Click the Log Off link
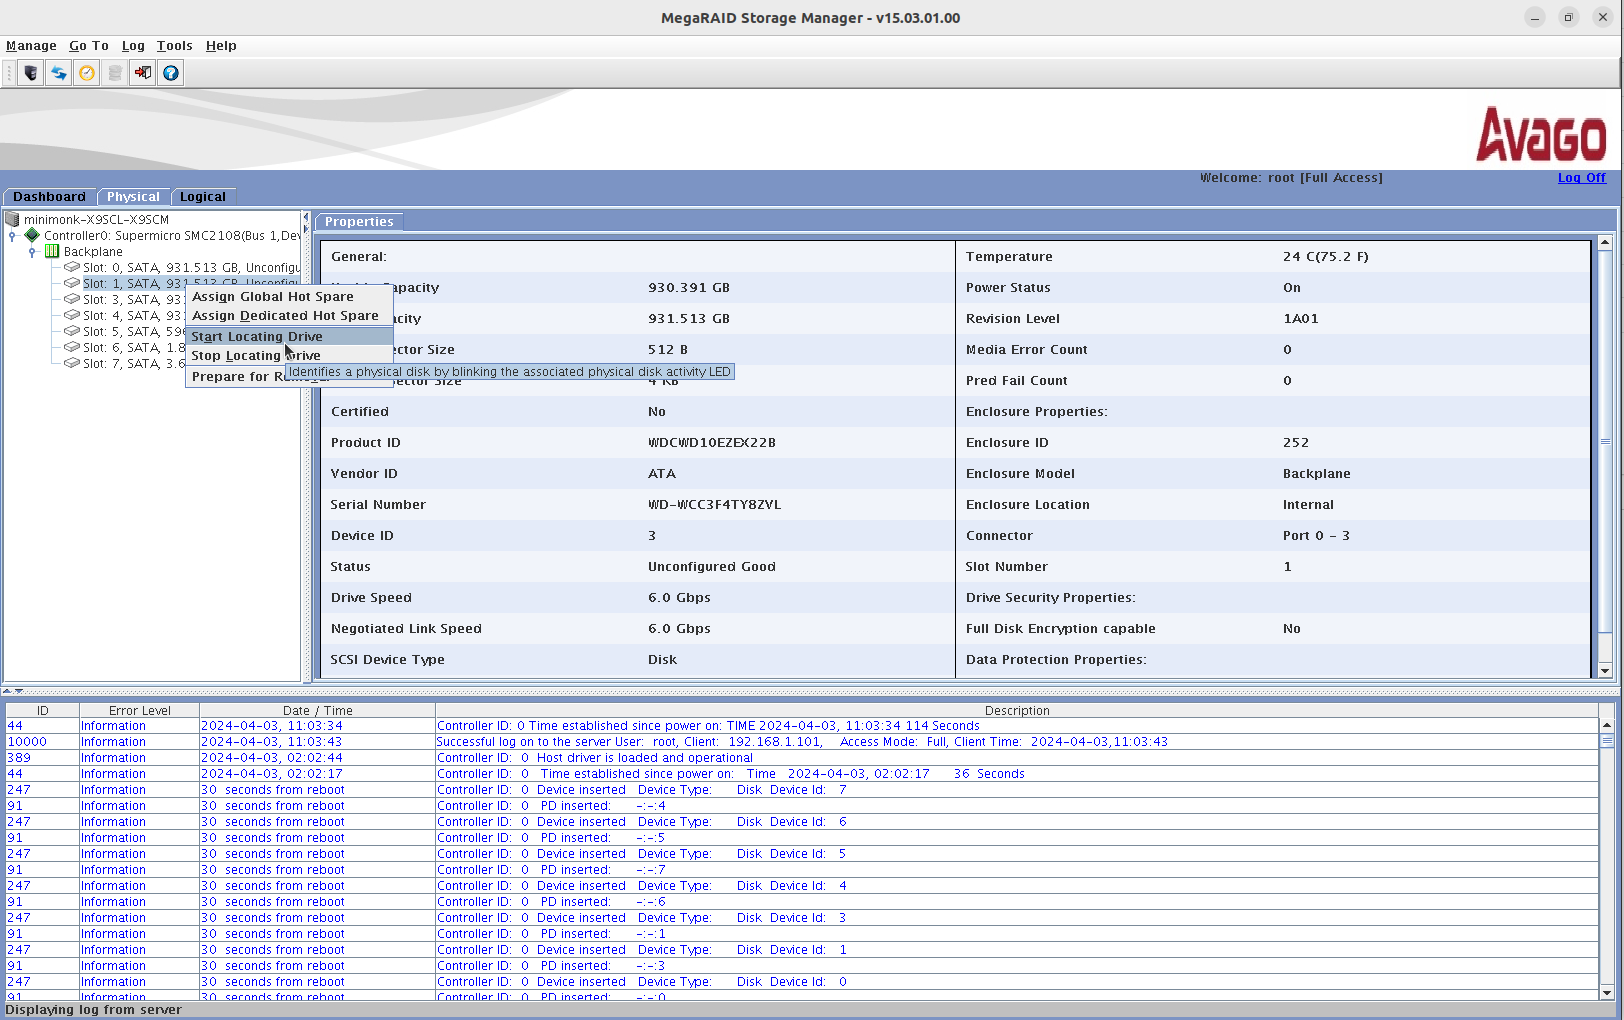 click(x=1582, y=178)
